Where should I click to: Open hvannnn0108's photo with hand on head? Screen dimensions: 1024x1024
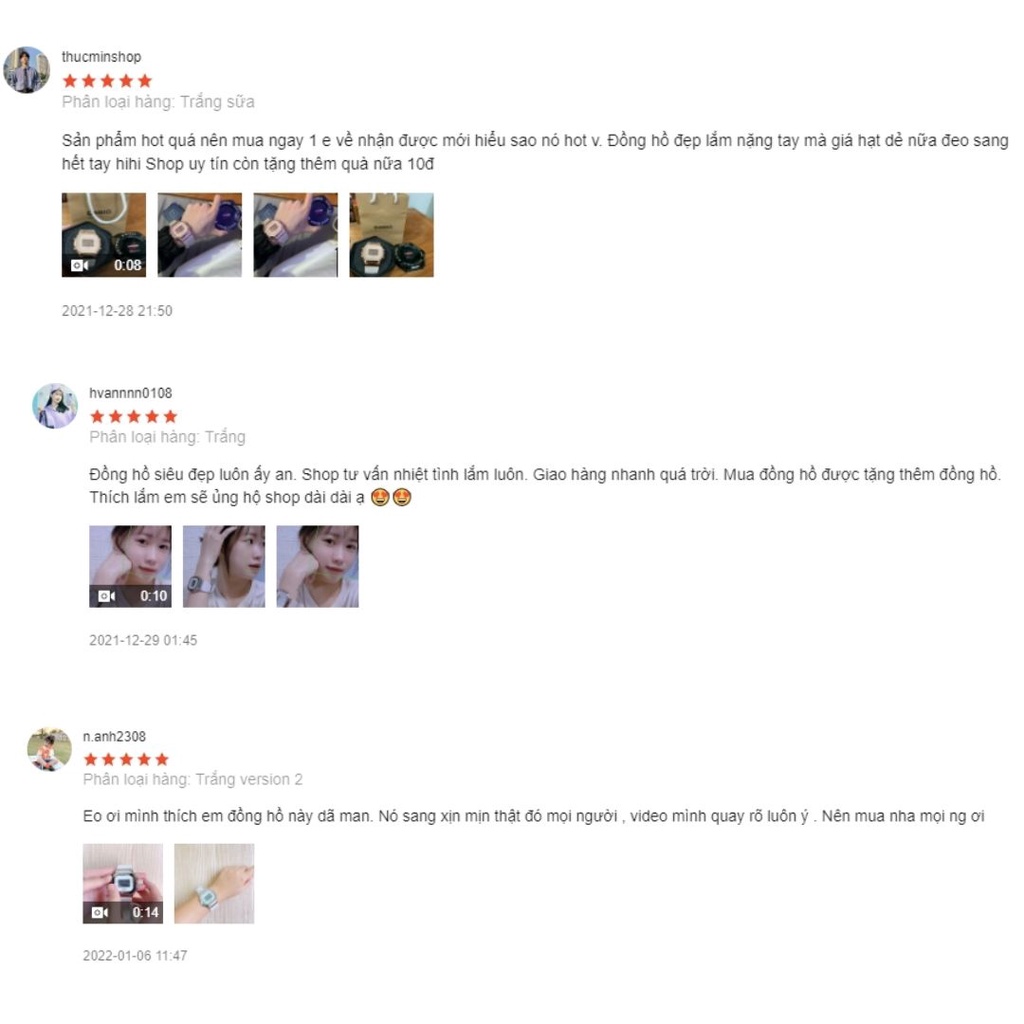(224, 566)
